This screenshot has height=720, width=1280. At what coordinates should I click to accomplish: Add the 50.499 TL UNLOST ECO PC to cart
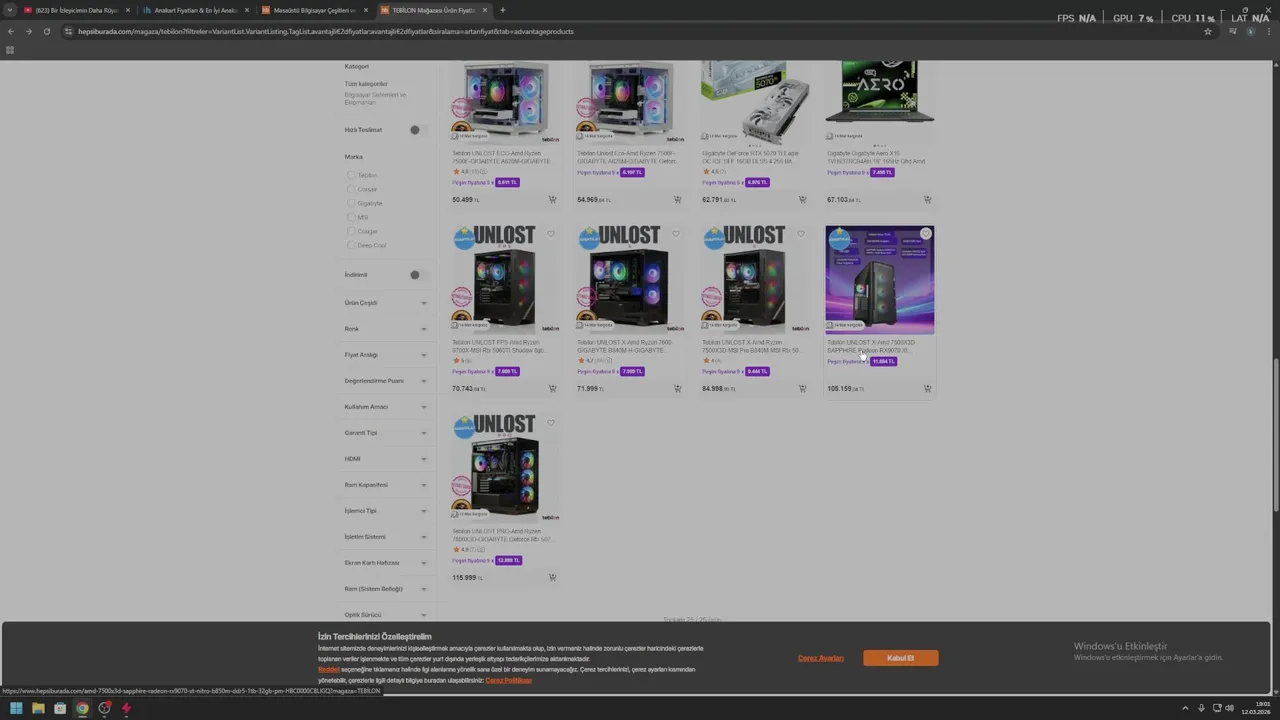552,199
